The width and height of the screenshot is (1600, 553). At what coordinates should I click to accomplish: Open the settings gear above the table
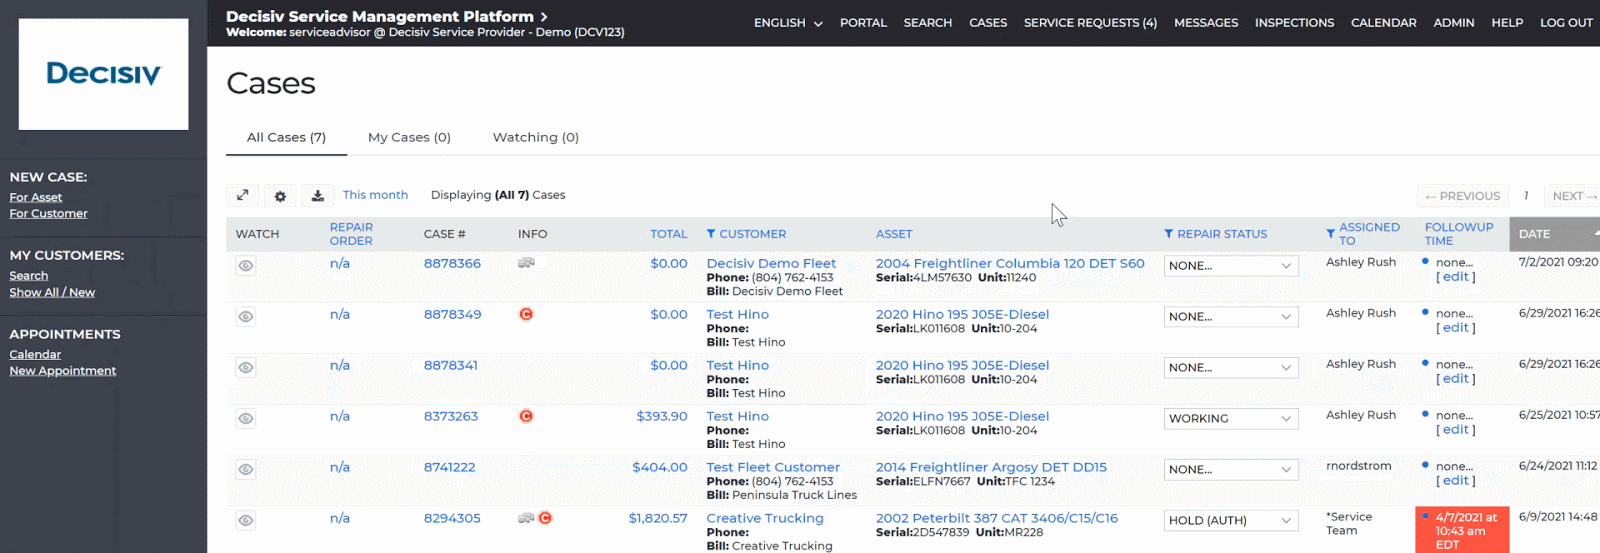[280, 196]
